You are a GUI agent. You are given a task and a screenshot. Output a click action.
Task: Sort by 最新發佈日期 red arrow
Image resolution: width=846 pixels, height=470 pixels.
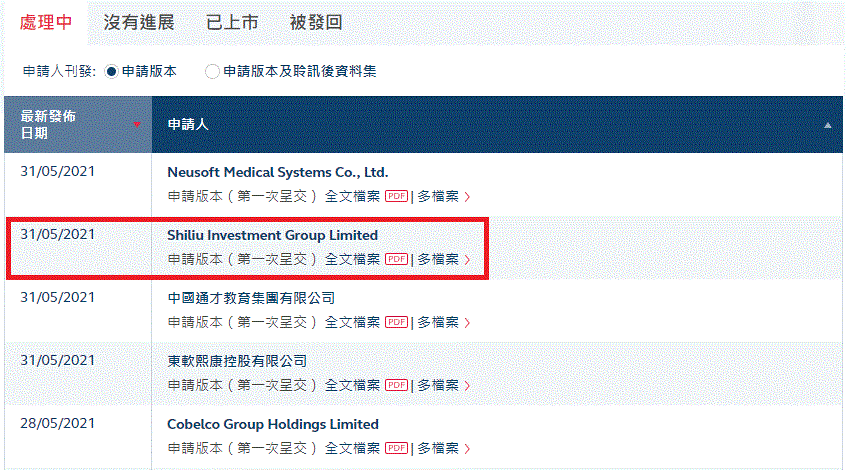click(x=137, y=125)
